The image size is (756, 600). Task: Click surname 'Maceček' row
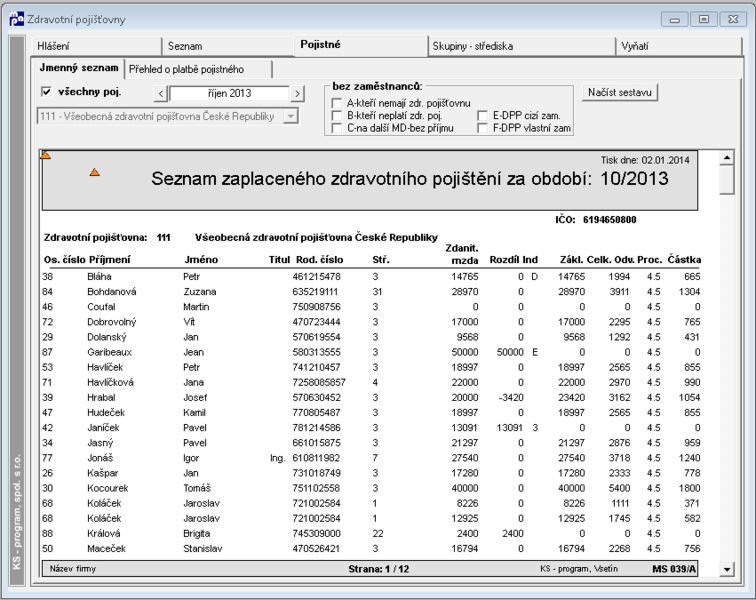[x=107, y=549]
